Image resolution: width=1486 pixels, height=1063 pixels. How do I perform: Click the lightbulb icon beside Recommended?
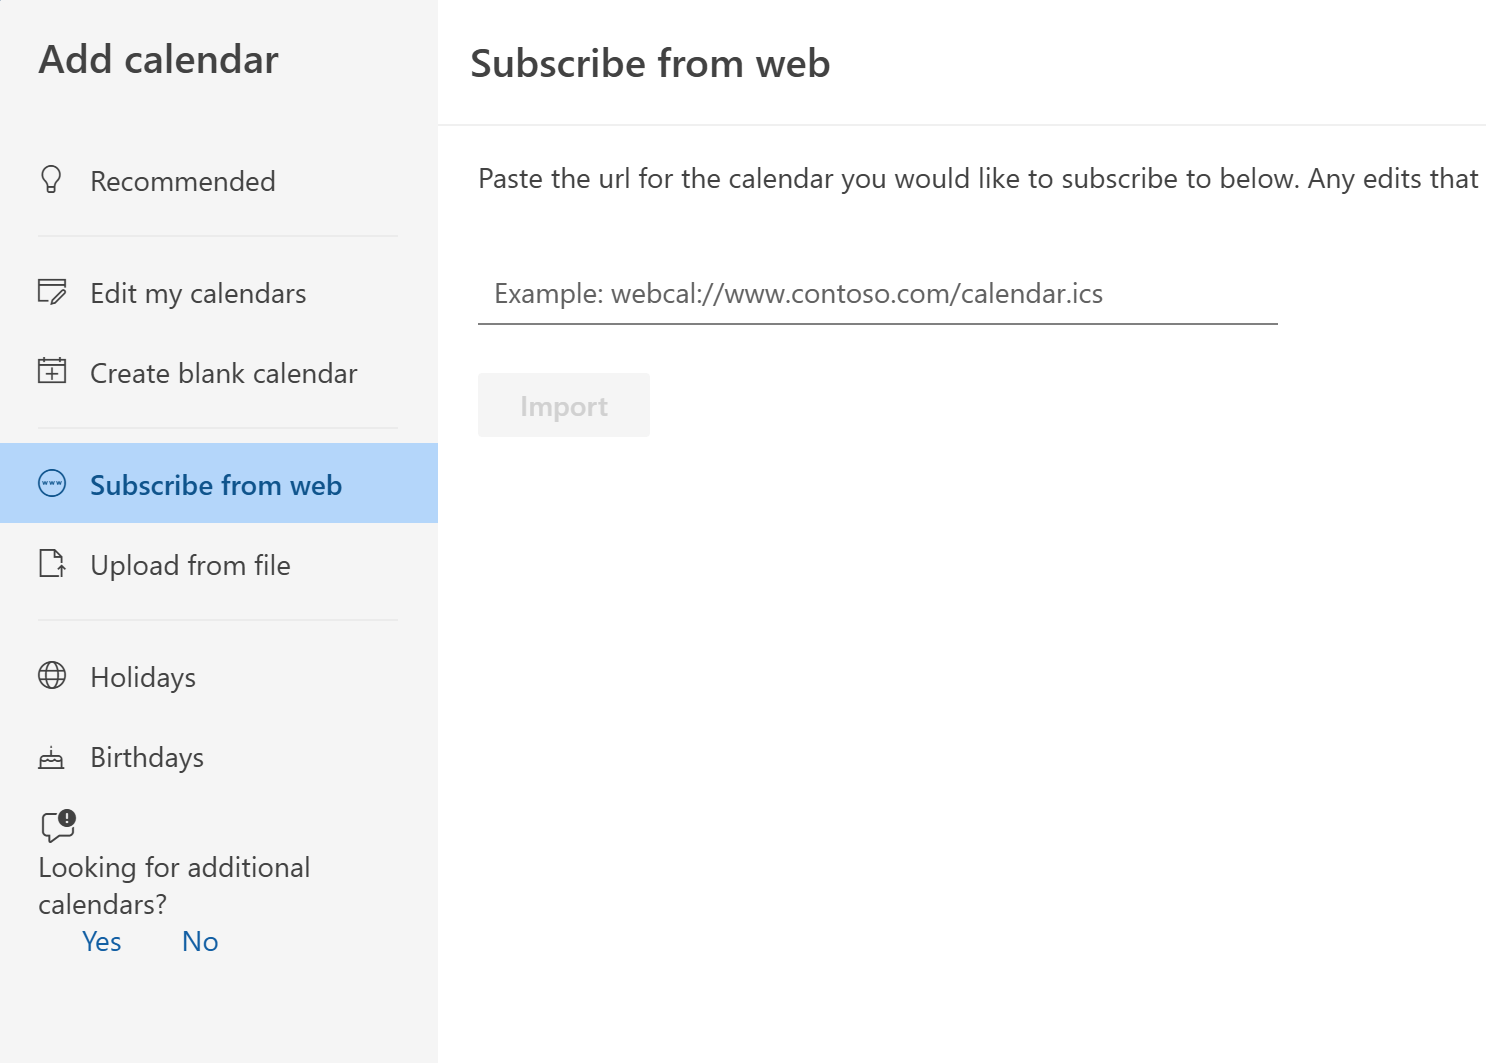pos(51,180)
